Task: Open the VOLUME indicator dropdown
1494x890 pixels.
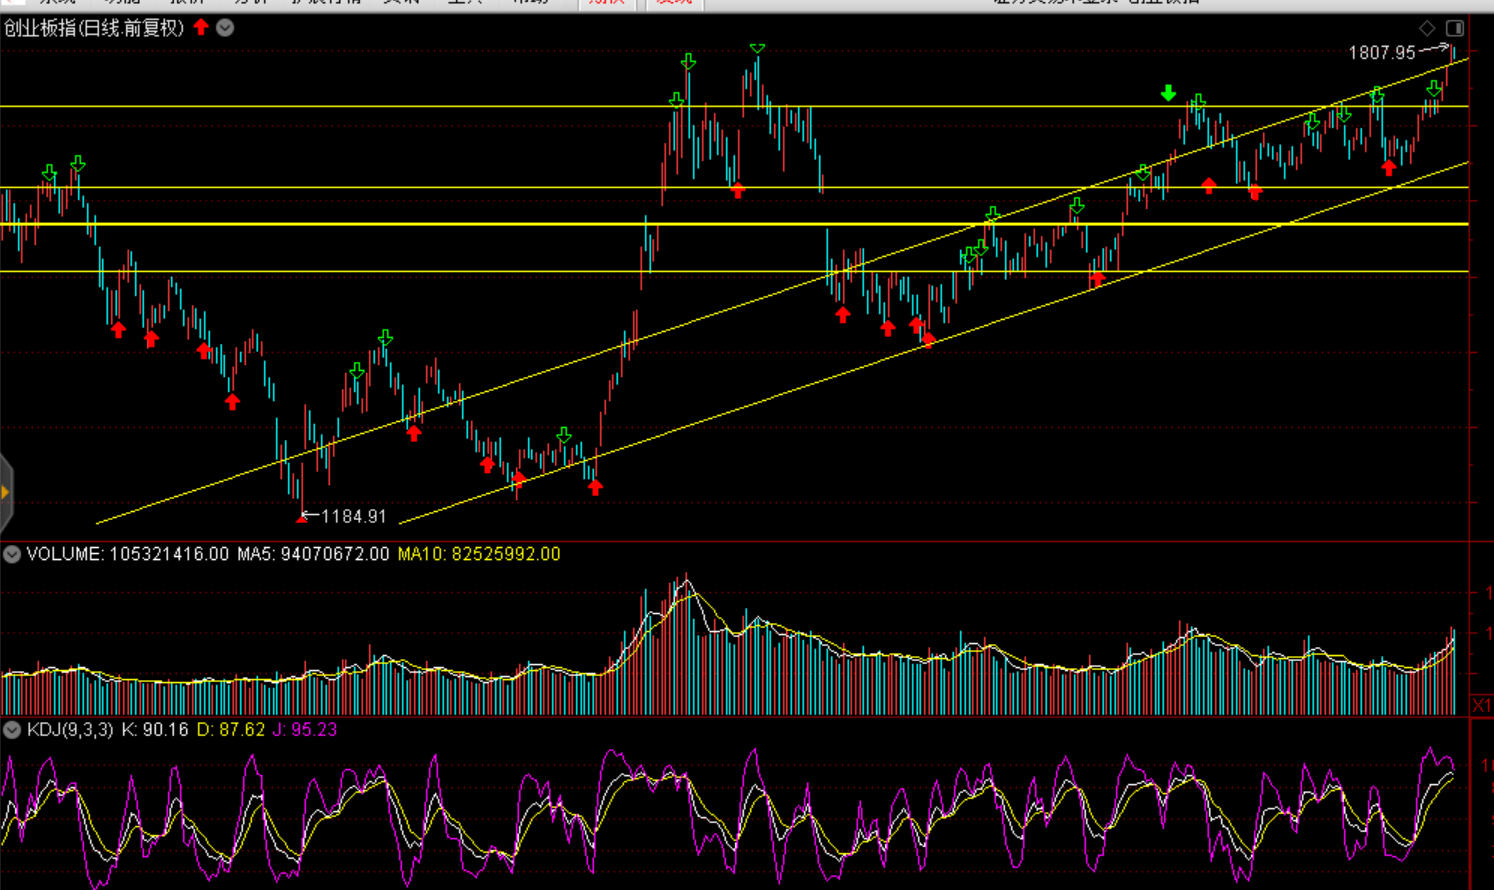Action: pos(12,554)
